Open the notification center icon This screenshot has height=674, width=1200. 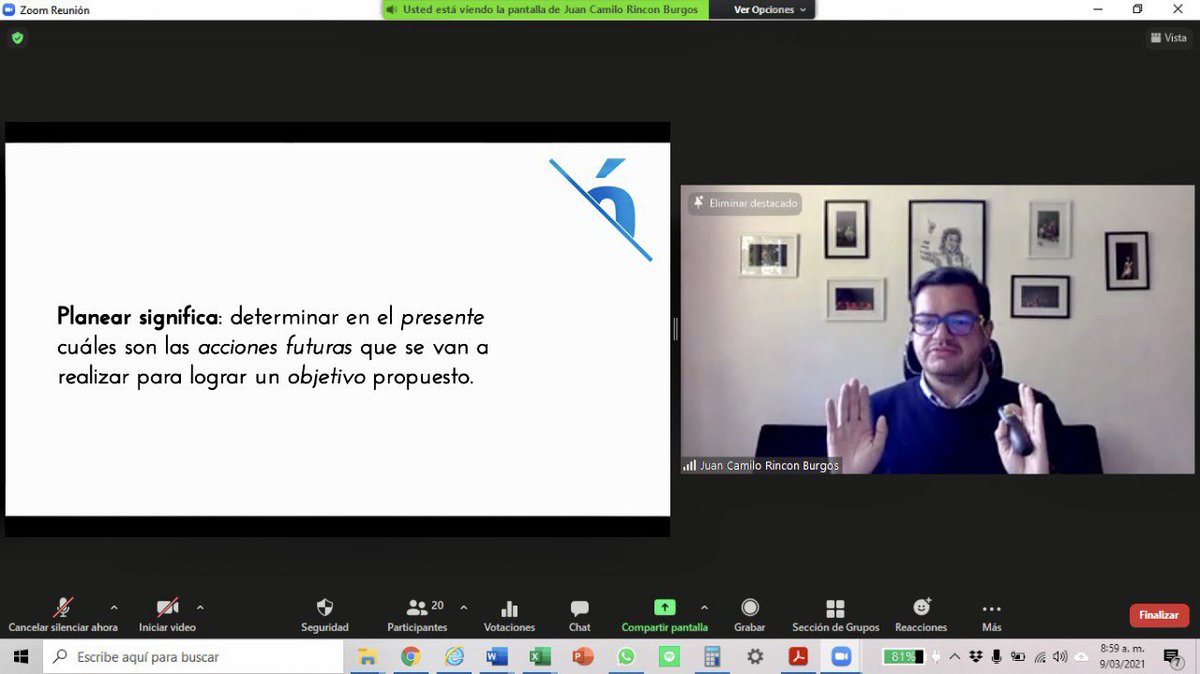pyautogui.click(x=1174, y=657)
